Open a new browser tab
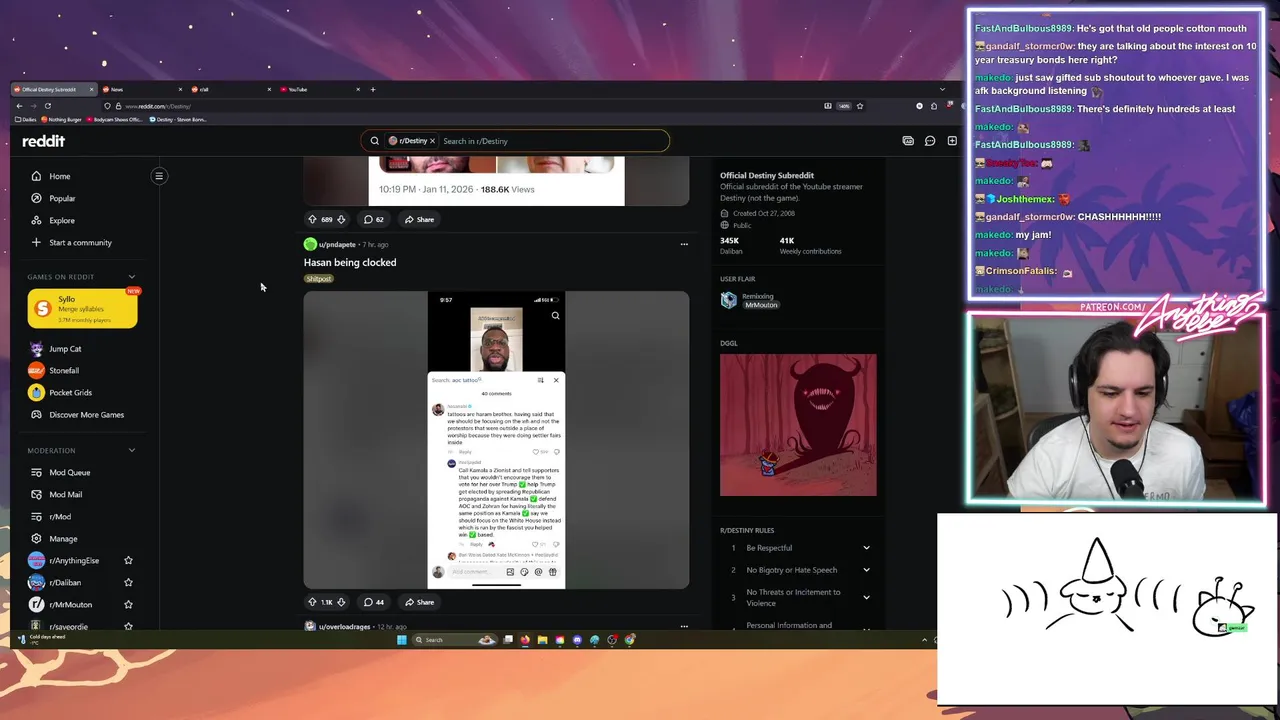The width and height of the screenshot is (1280, 720). coord(373,89)
